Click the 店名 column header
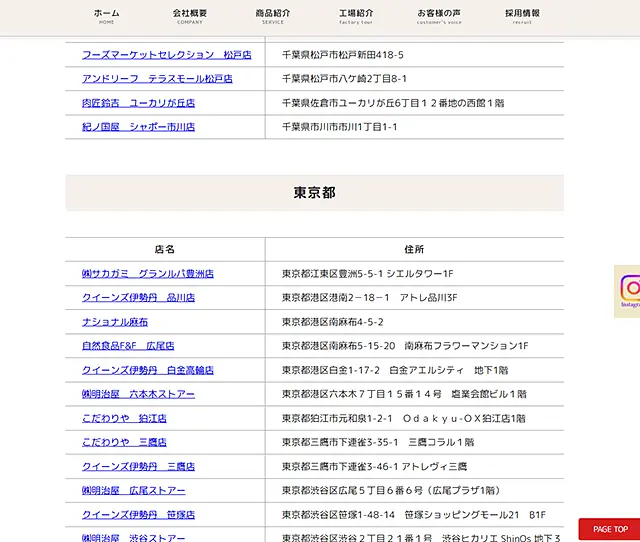 coord(165,249)
